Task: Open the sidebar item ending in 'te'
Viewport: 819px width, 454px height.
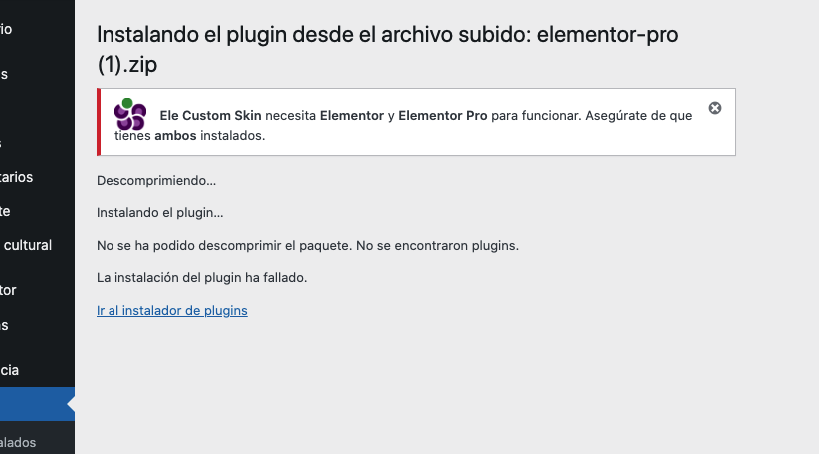Action: coord(5,211)
